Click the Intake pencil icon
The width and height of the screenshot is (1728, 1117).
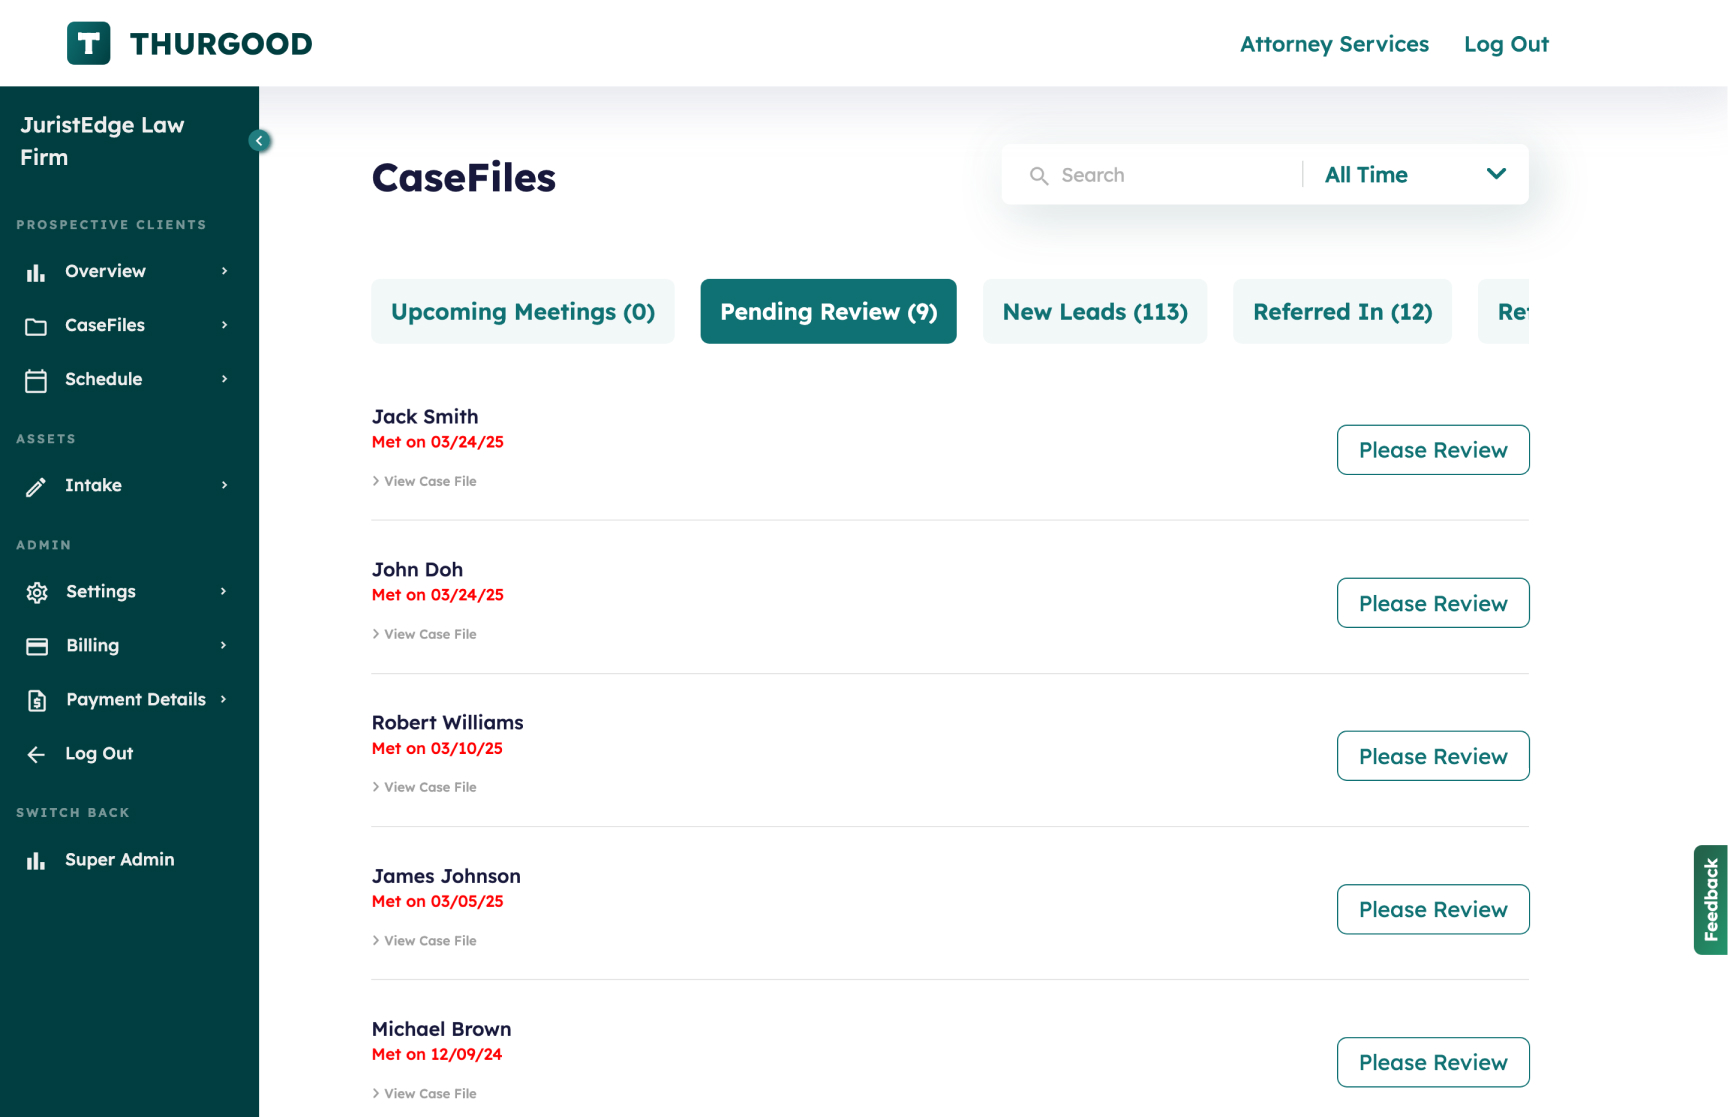(x=36, y=486)
